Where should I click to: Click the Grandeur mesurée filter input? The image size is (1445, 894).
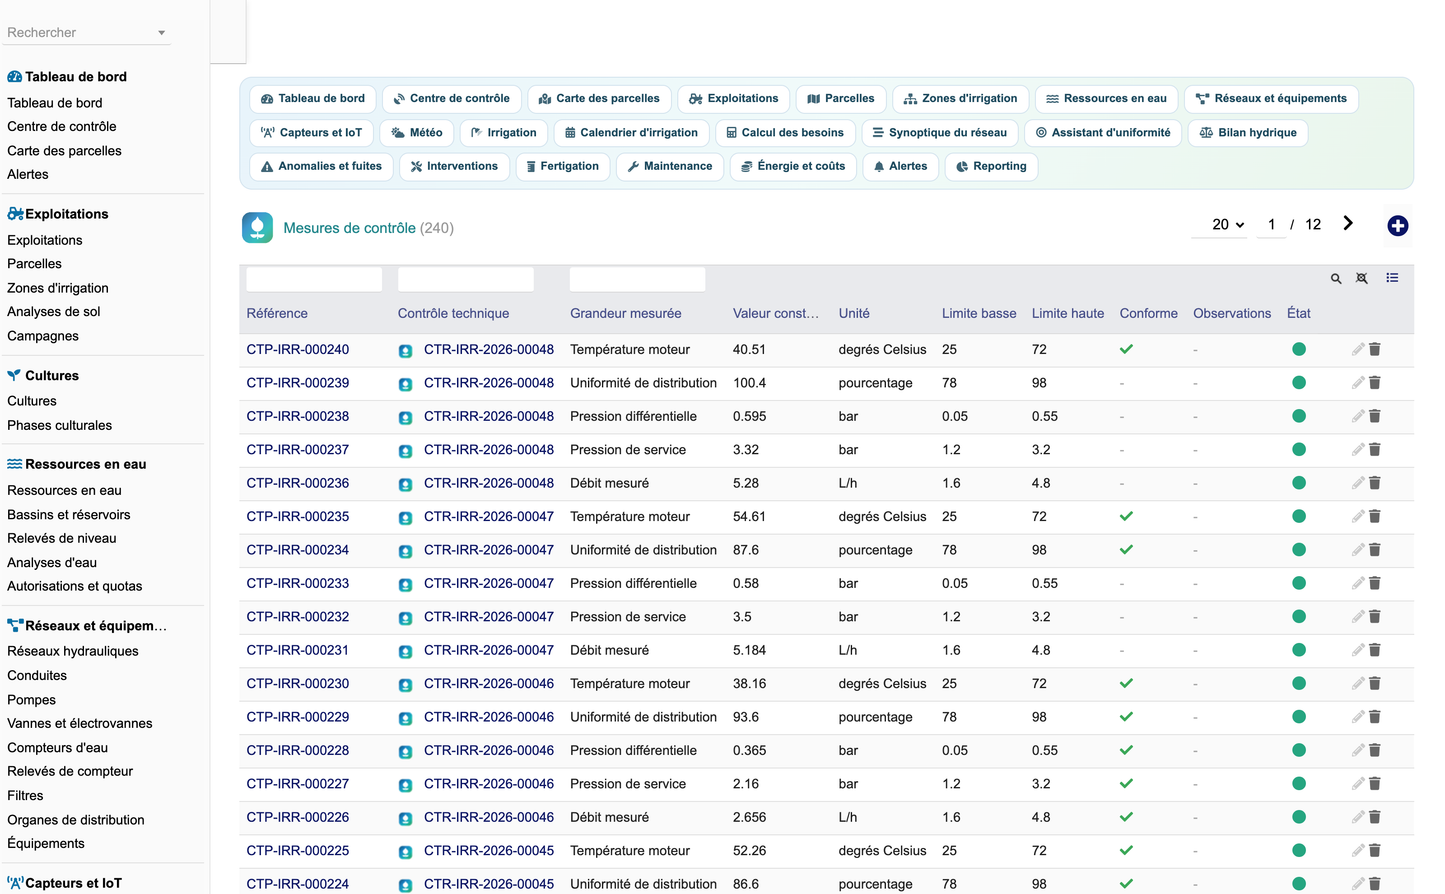pyautogui.click(x=638, y=279)
